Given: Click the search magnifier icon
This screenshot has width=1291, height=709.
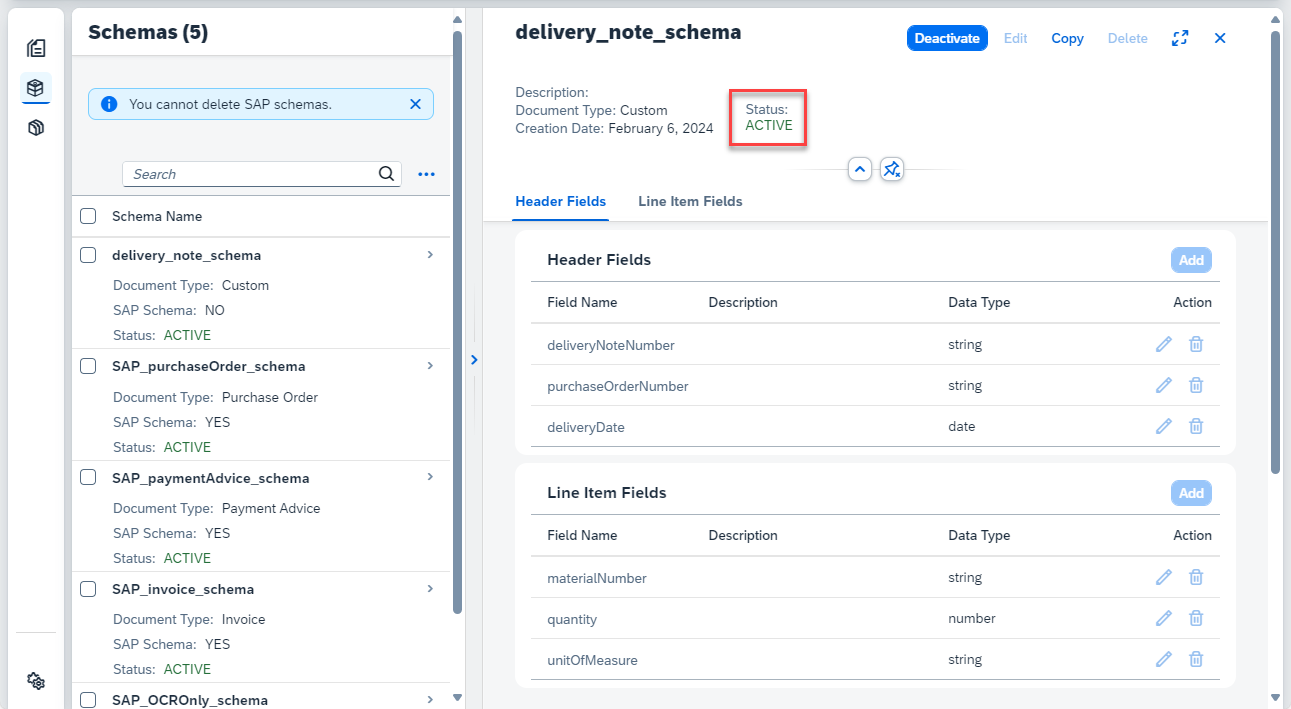Looking at the screenshot, I should [x=387, y=174].
